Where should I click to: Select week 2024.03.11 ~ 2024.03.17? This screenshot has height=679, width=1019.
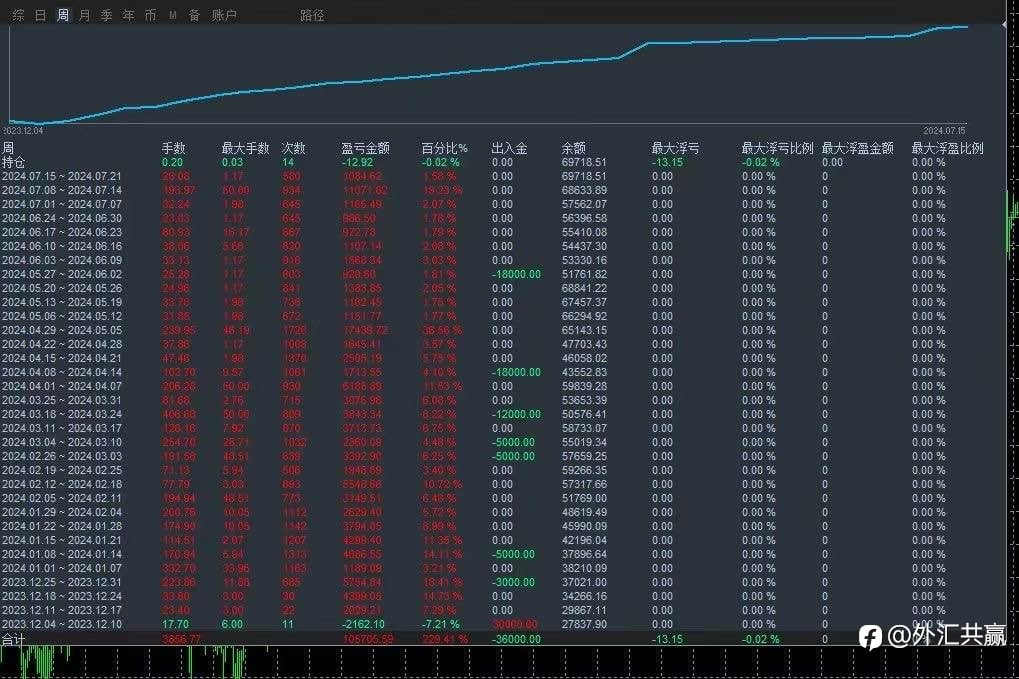[61, 428]
